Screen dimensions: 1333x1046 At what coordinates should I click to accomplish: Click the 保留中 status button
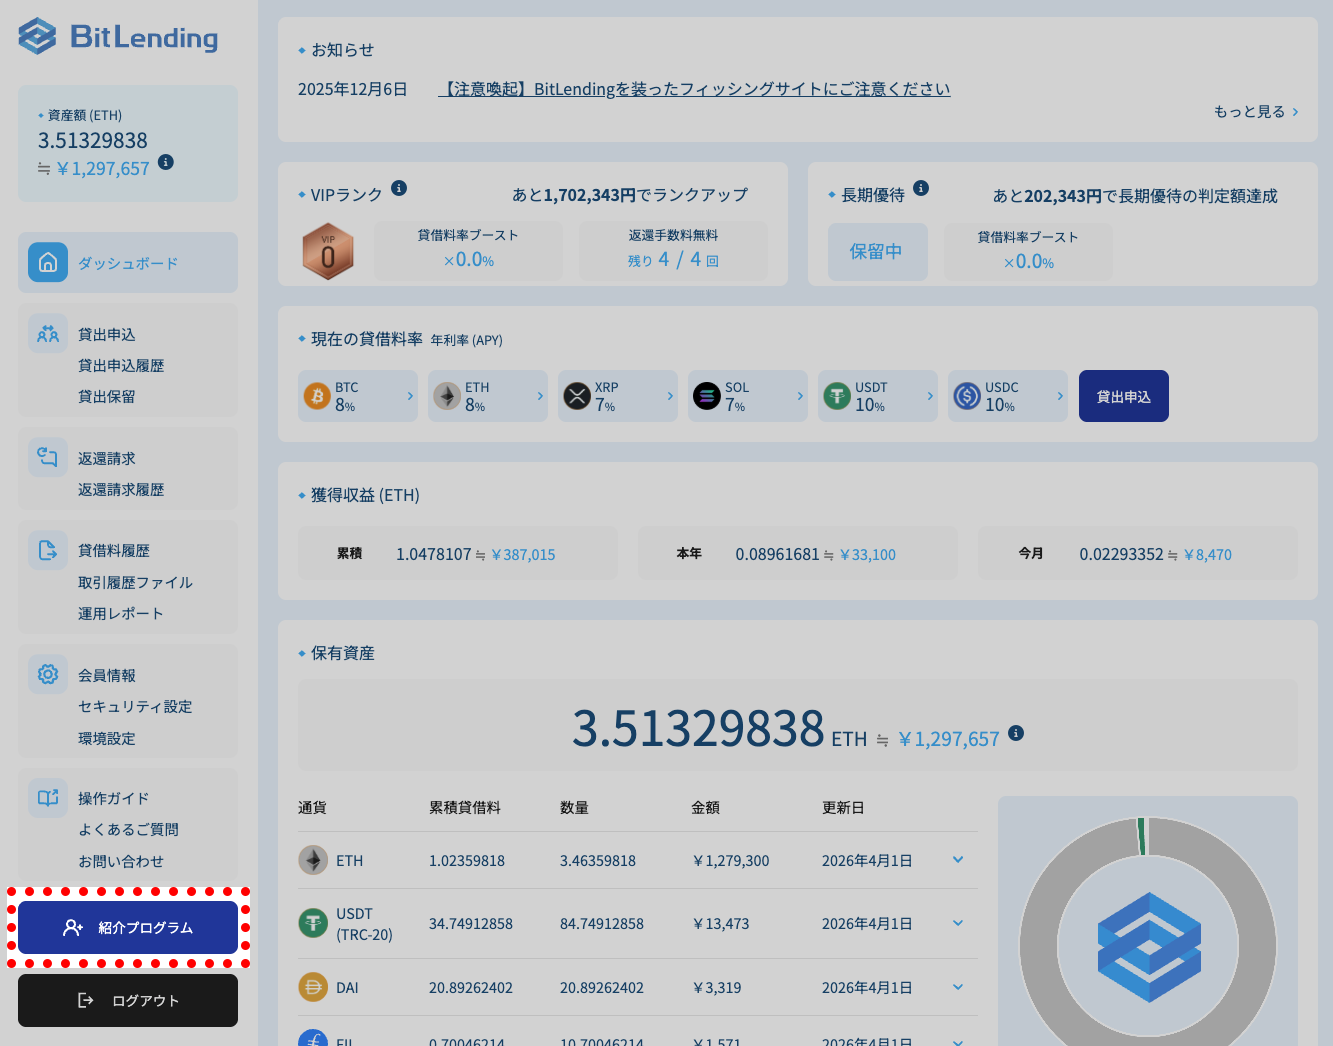[877, 251]
